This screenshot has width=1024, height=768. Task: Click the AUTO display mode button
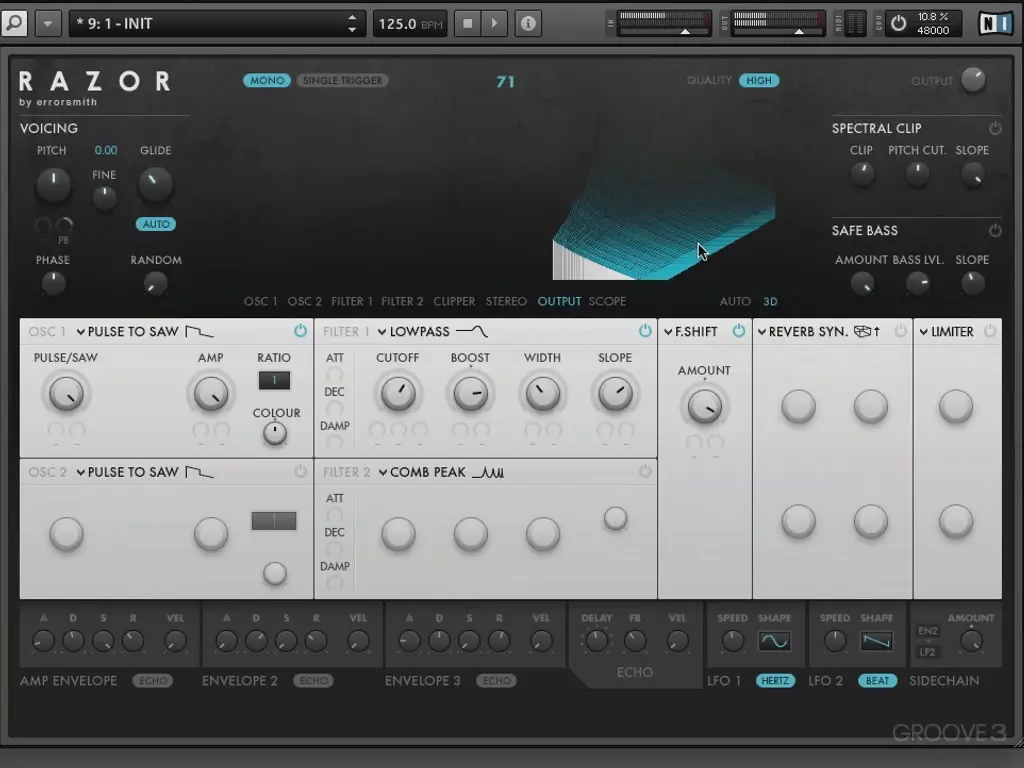click(735, 302)
